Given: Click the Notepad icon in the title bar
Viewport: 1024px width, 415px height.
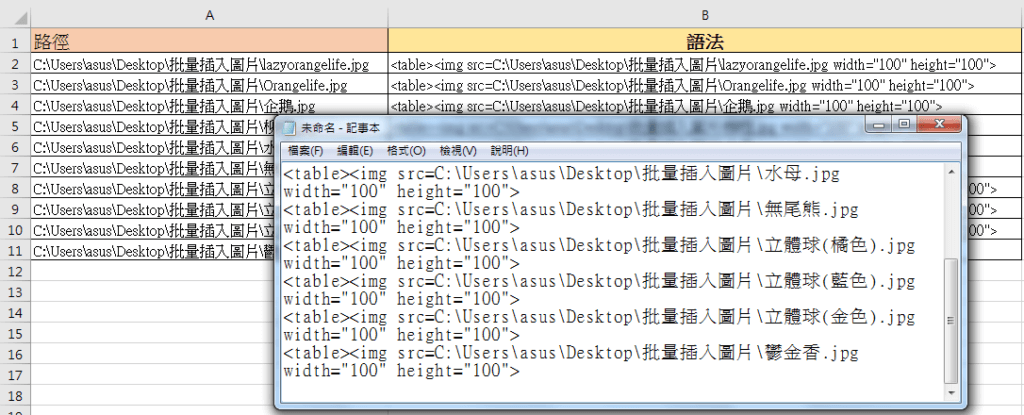Looking at the screenshot, I should [x=289, y=128].
